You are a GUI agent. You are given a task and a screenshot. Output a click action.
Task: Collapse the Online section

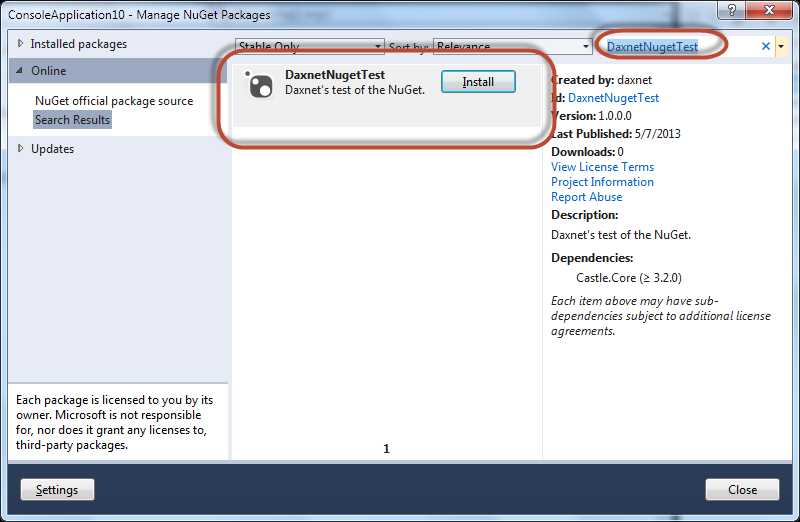(19, 70)
